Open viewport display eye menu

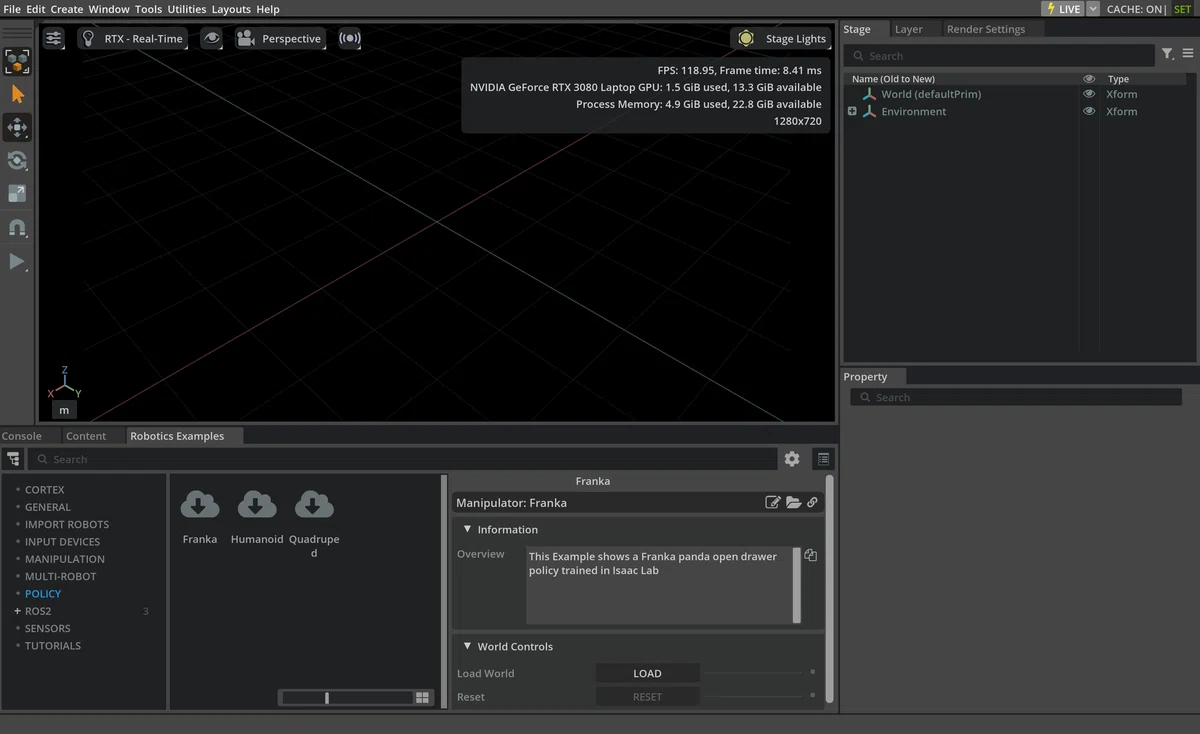pos(211,39)
